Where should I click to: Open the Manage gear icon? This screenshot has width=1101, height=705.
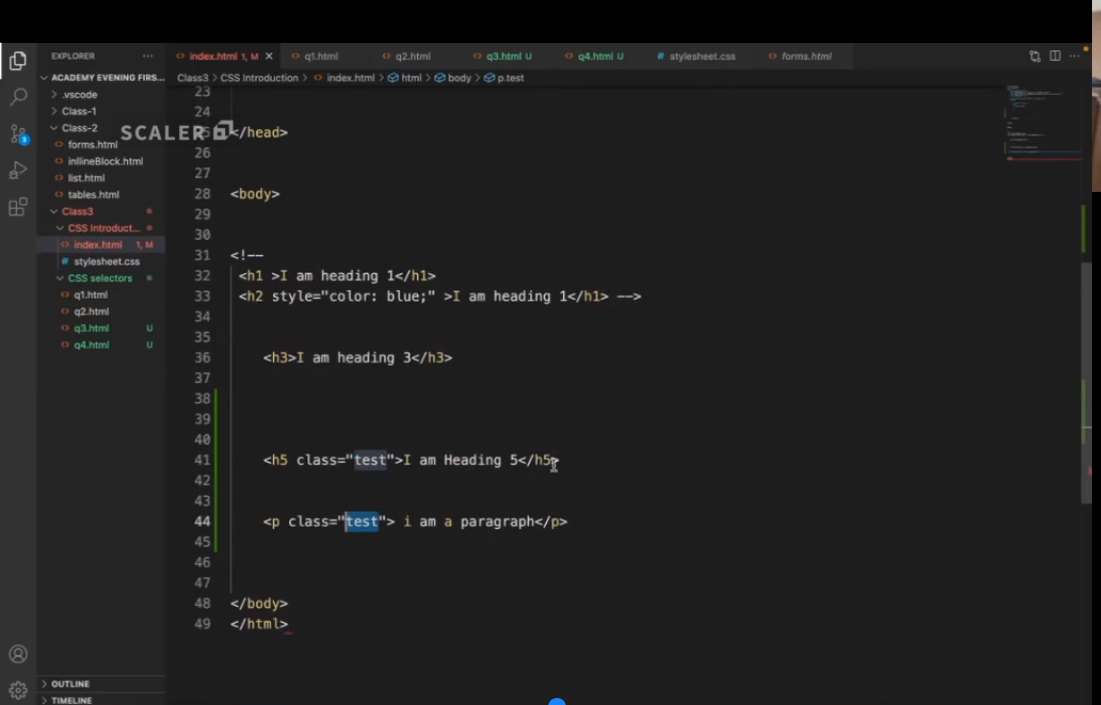coord(18,690)
